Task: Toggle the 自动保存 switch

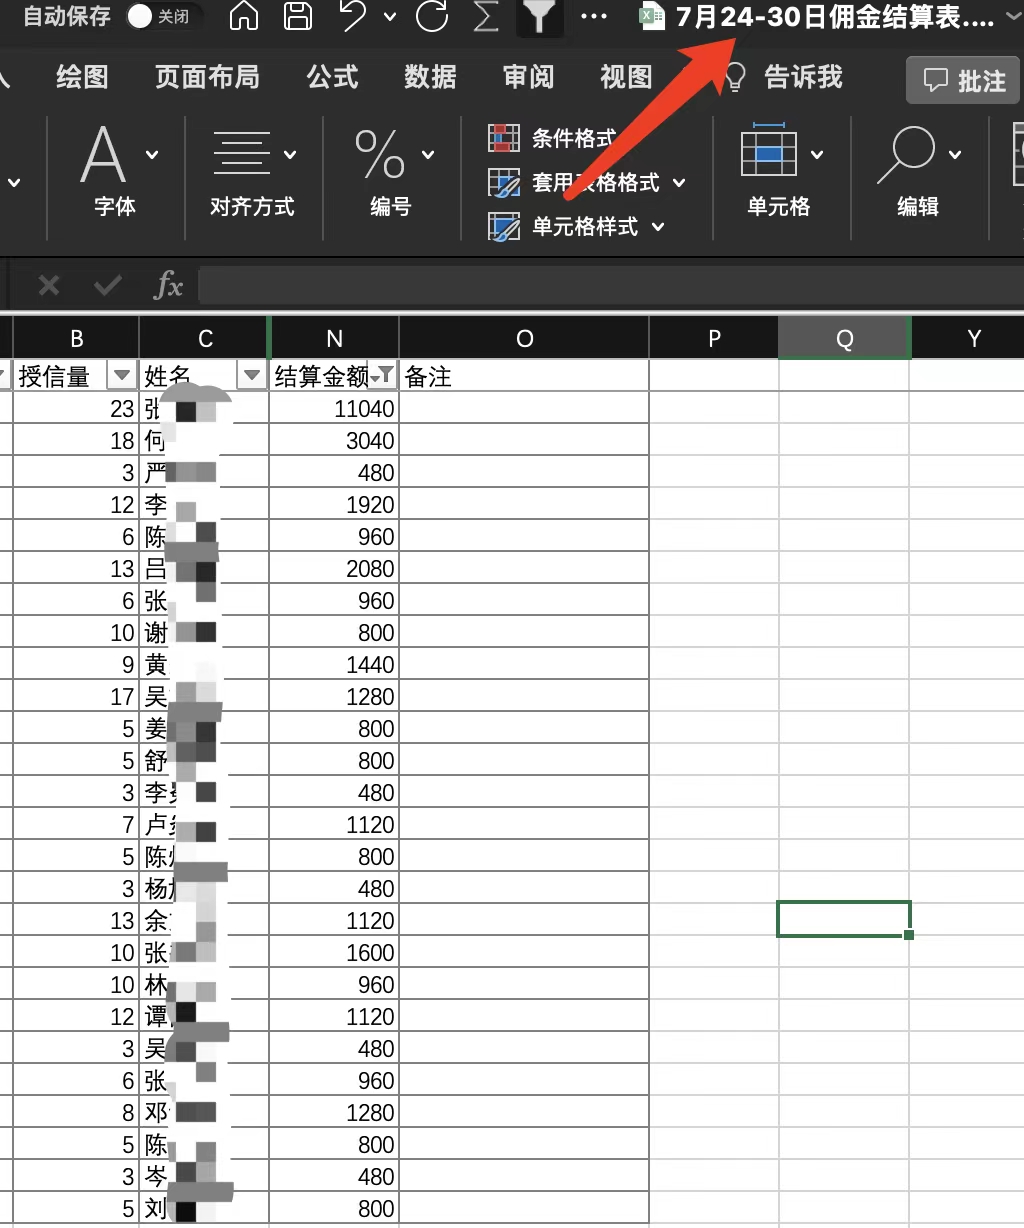Action: [x=141, y=16]
